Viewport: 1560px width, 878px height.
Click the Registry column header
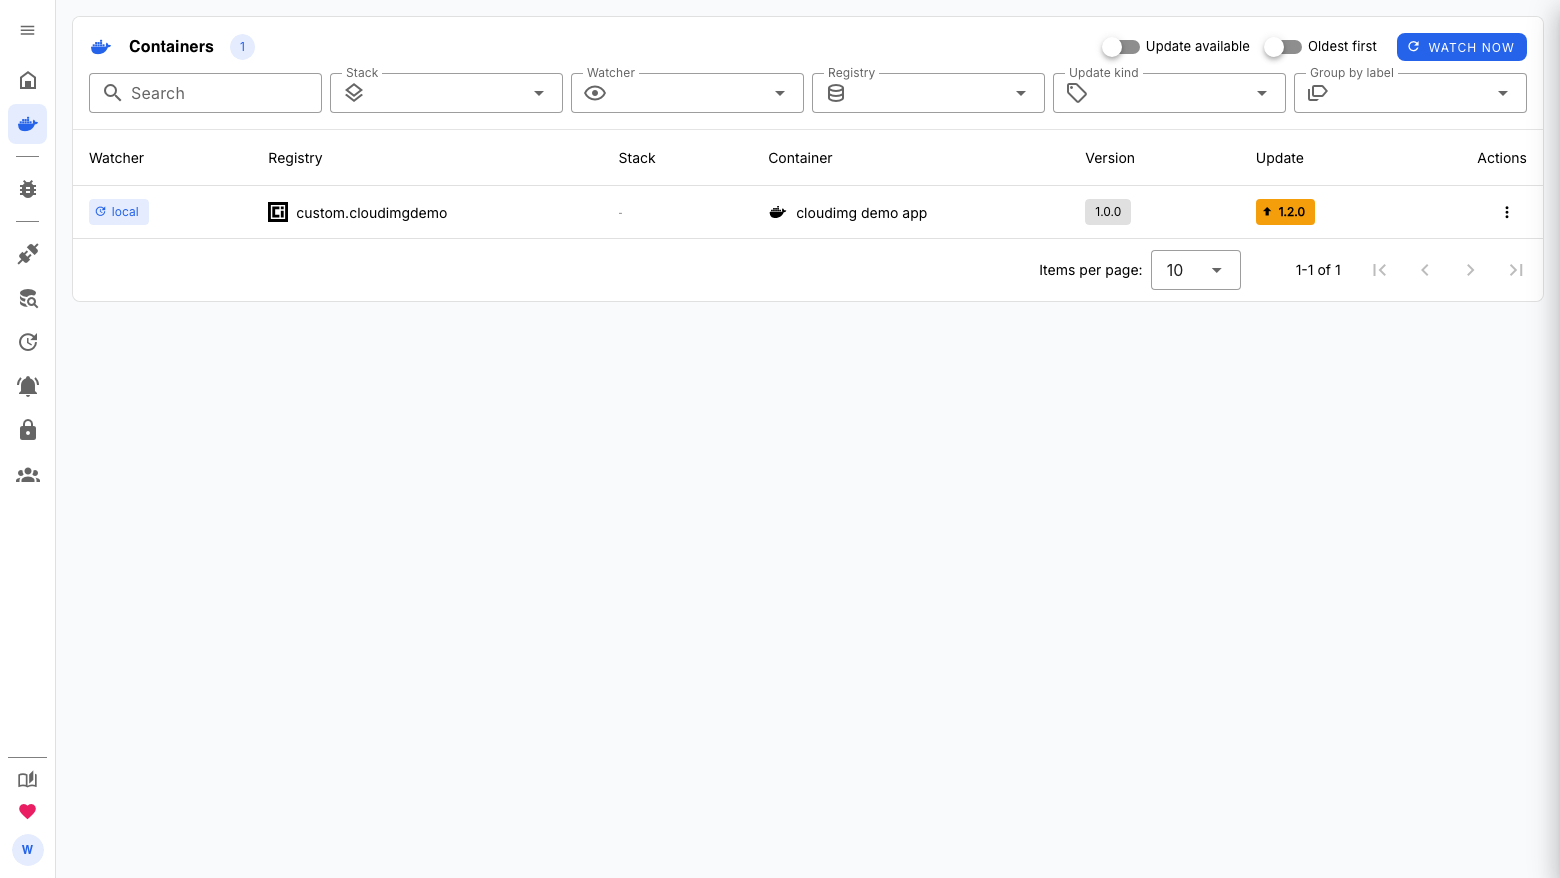[295, 158]
